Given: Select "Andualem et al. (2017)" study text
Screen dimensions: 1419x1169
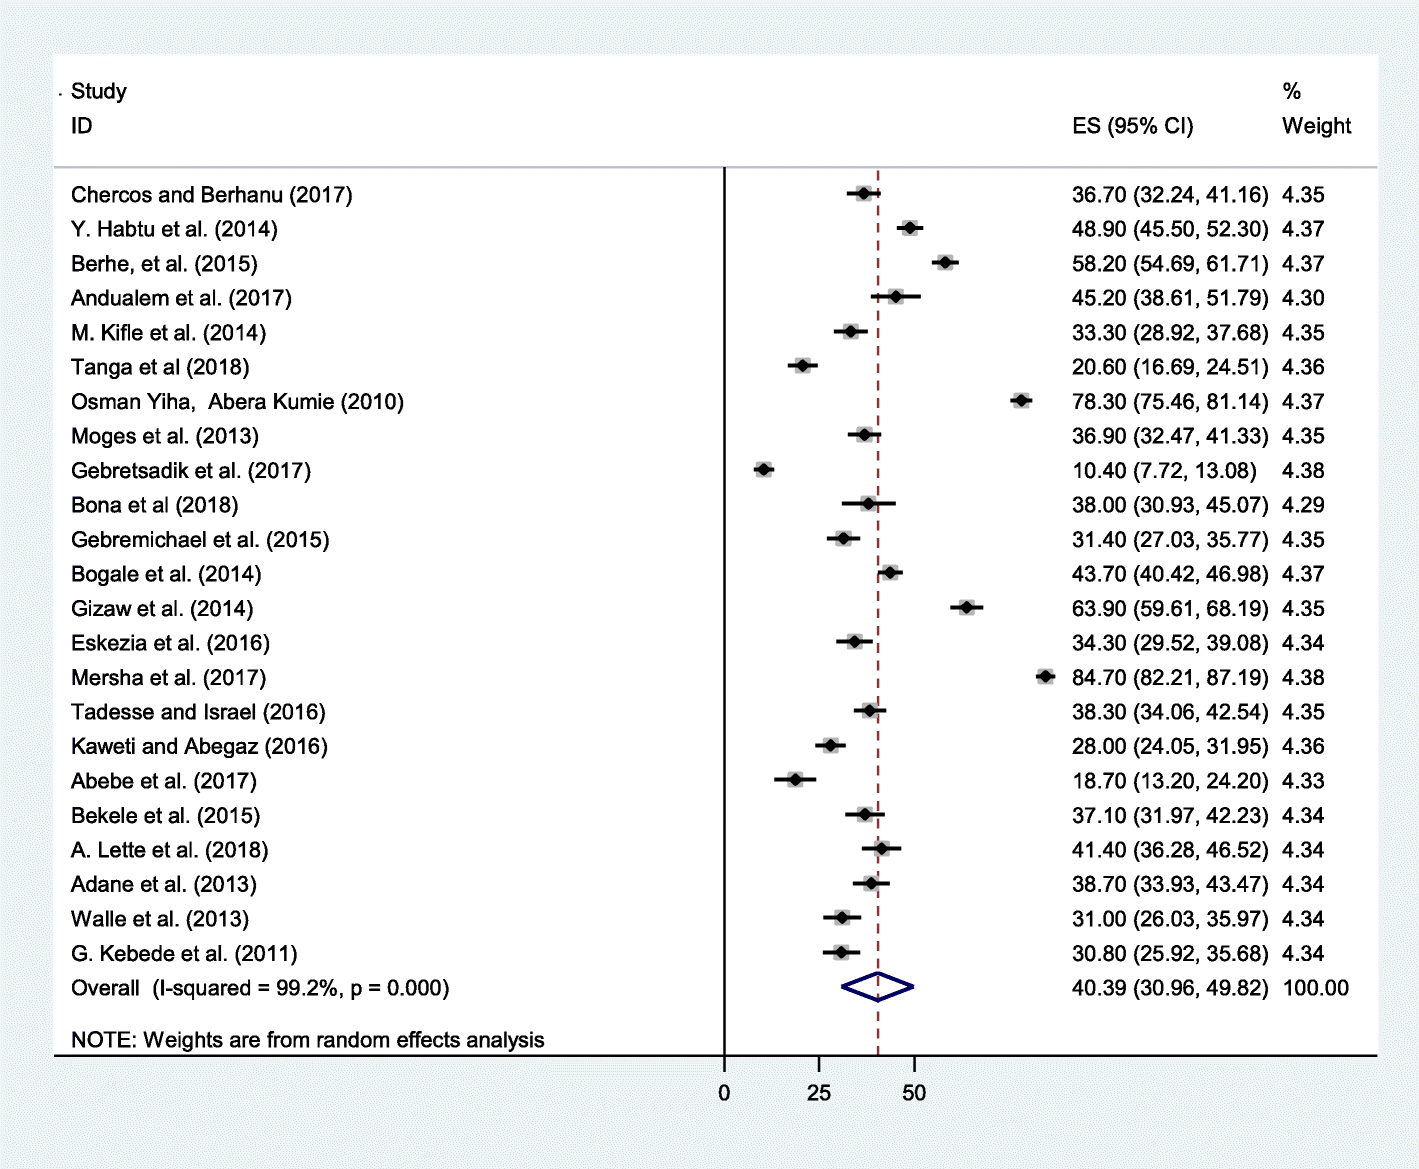Looking at the screenshot, I should 181,298.
